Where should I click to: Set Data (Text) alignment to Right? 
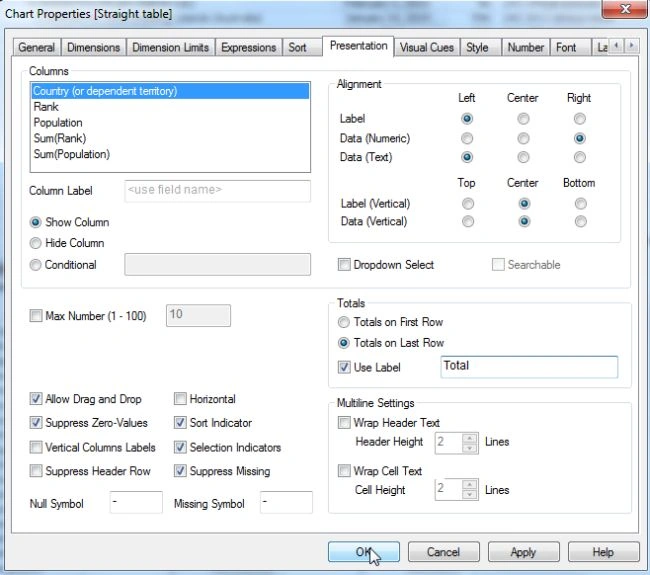click(580, 157)
